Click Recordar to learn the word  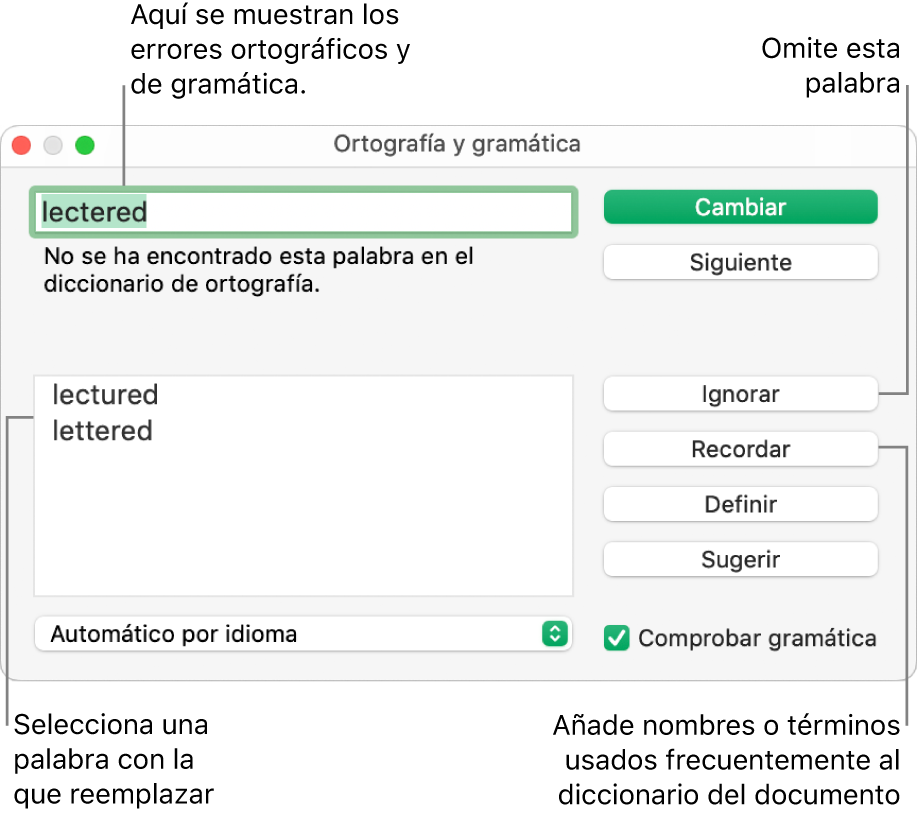tap(740, 449)
